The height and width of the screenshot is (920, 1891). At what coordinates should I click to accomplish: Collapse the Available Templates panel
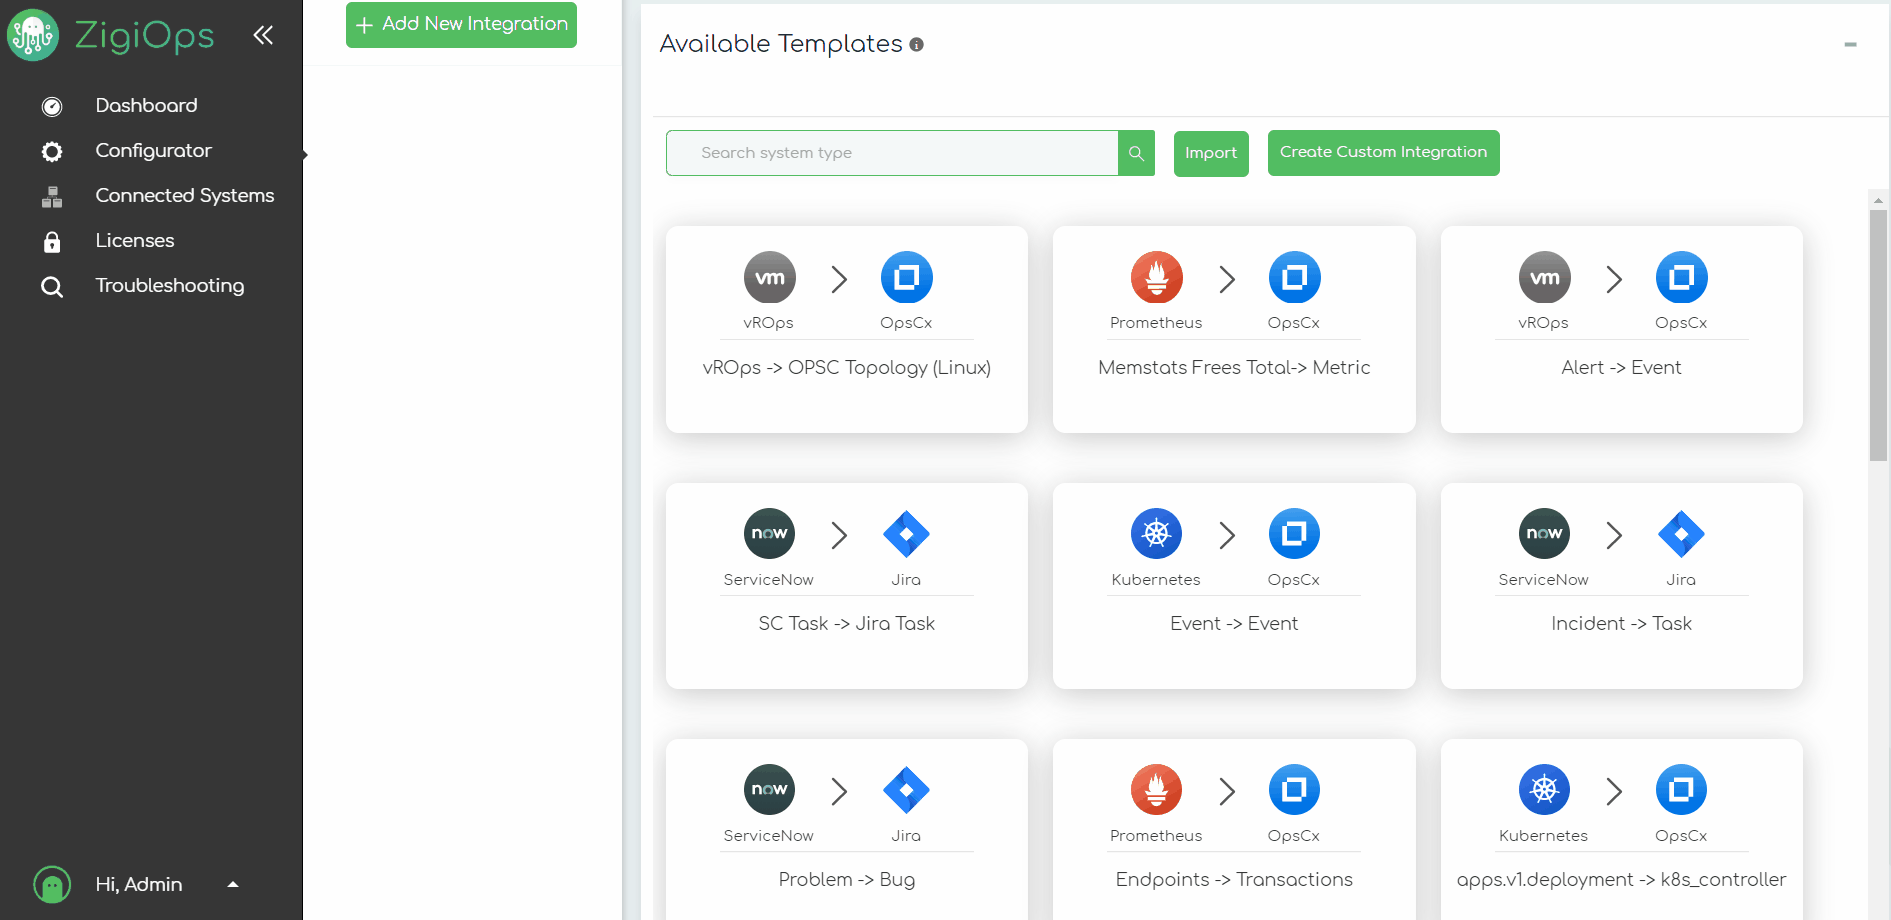click(x=1848, y=45)
